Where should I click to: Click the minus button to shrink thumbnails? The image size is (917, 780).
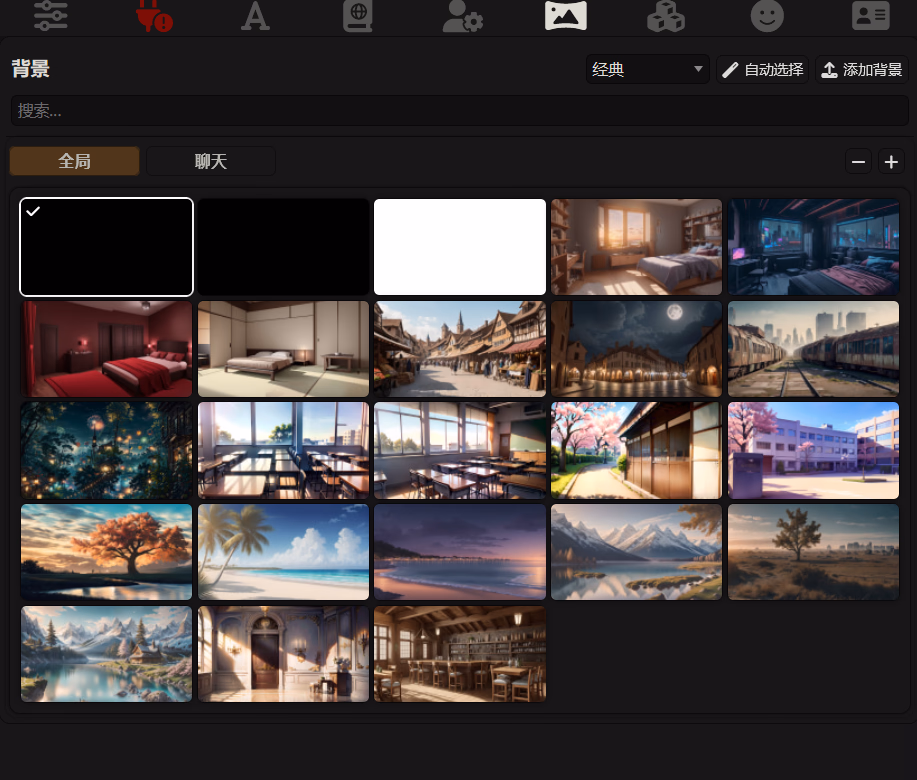coord(858,161)
